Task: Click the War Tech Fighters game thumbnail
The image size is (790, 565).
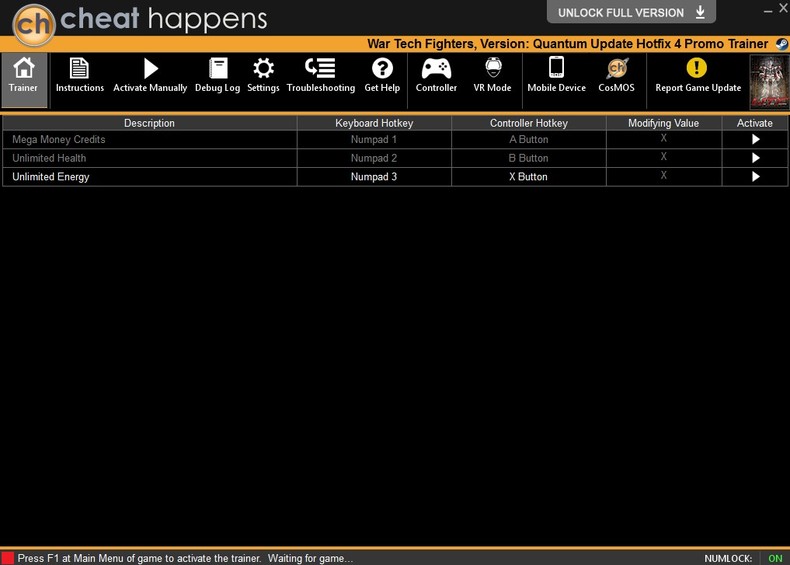Action: pos(769,82)
